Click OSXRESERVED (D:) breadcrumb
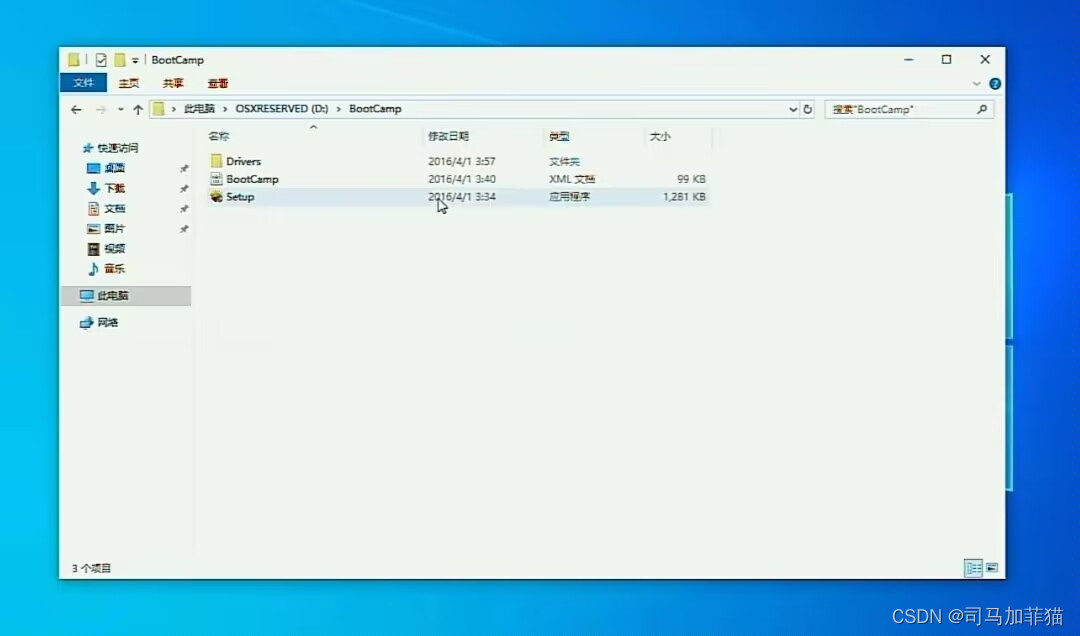Screen dimensions: 1080x636 [x=282, y=109]
